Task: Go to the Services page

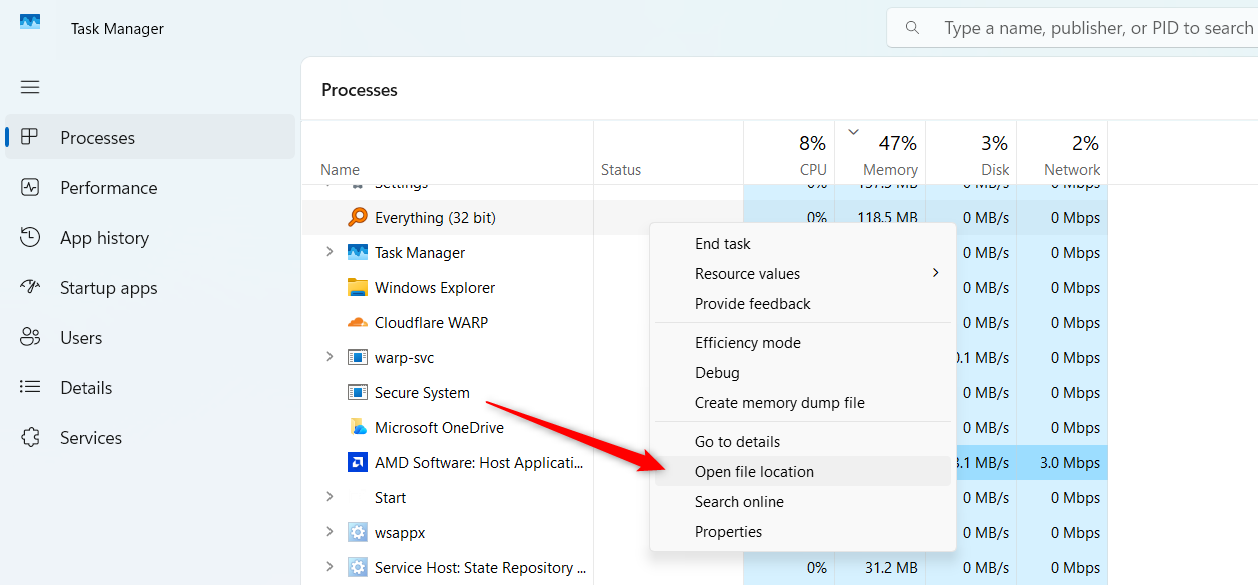Action: pos(150,437)
